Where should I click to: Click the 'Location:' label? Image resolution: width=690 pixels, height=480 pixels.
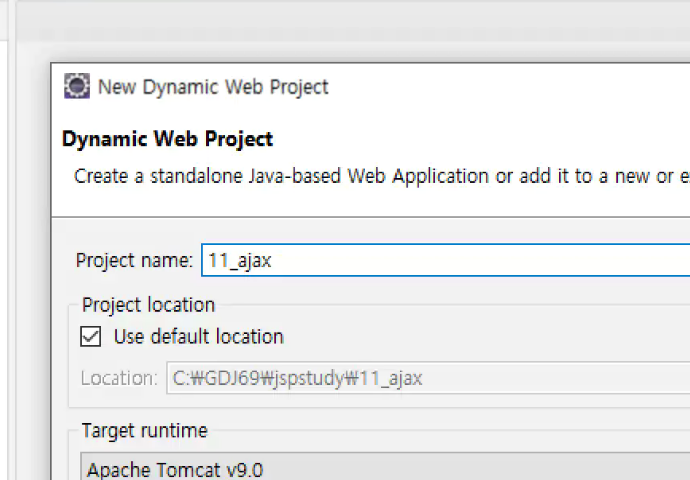point(119,378)
